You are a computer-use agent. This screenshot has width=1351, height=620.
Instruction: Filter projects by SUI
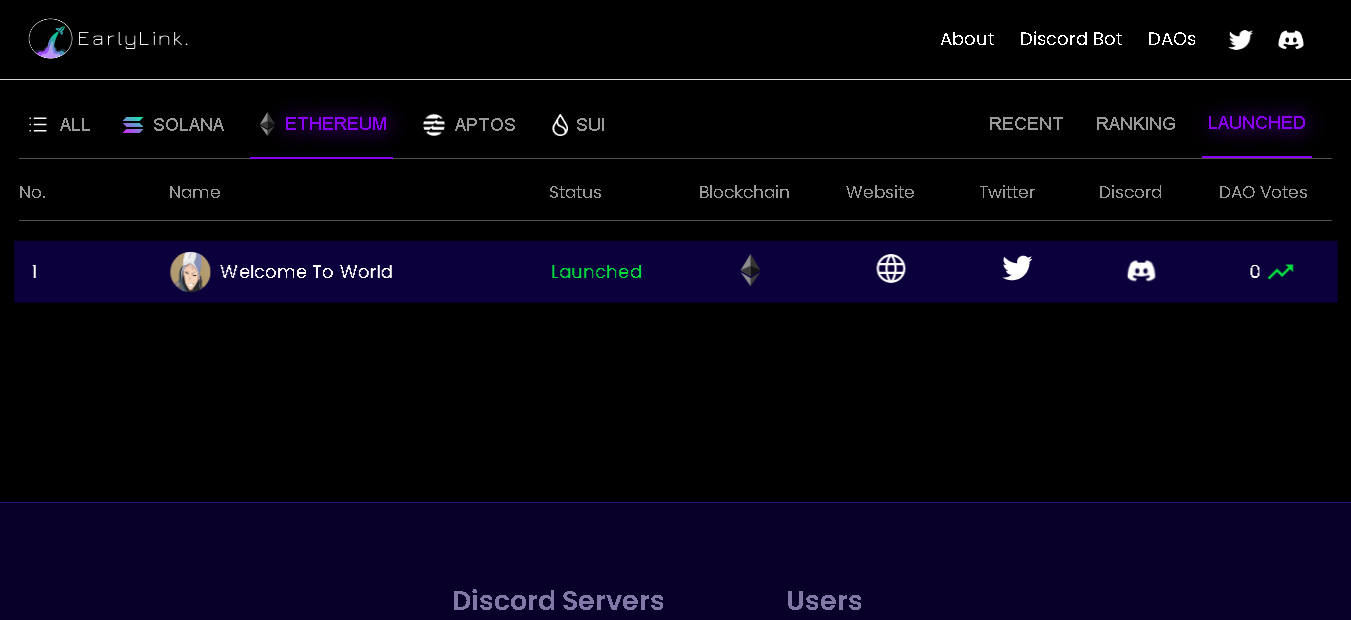click(579, 125)
